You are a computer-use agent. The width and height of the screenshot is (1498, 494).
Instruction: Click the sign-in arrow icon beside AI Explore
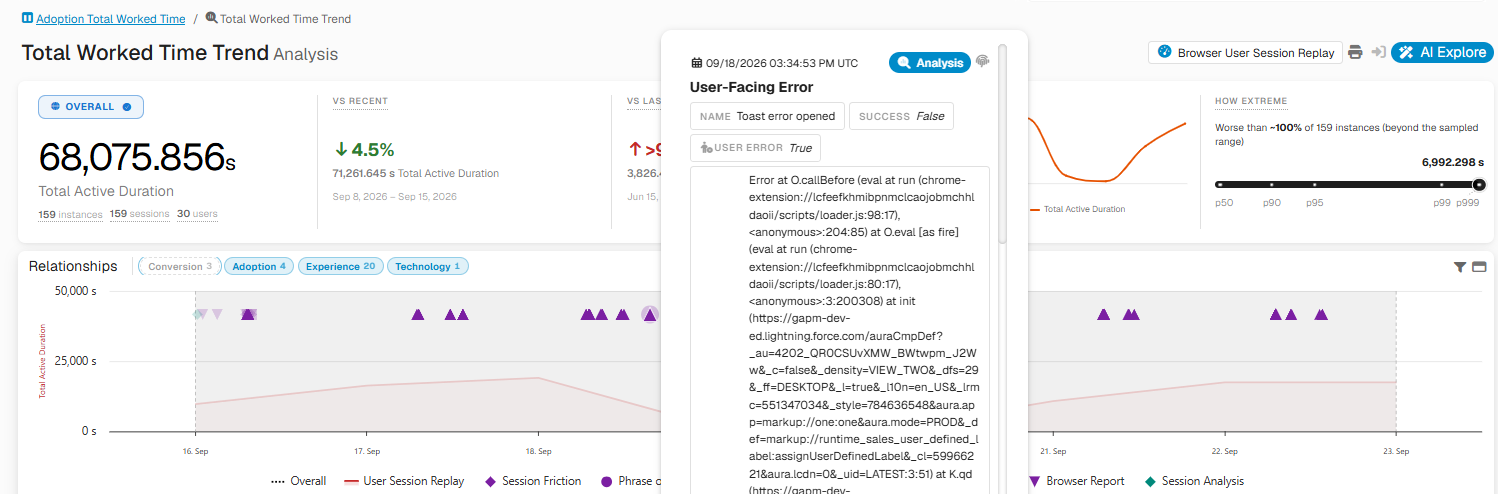[1378, 52]
